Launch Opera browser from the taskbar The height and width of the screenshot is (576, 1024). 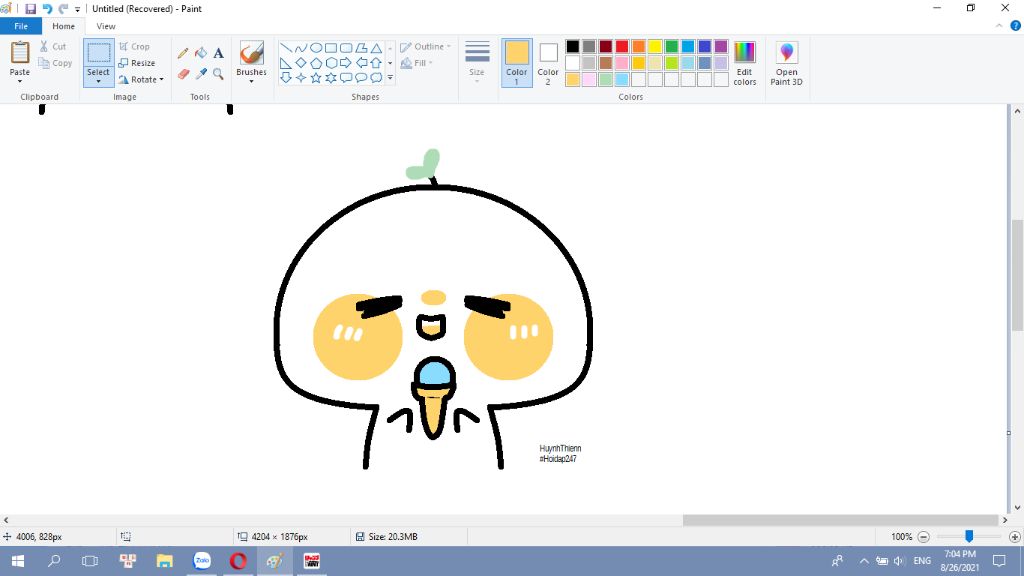238,561
